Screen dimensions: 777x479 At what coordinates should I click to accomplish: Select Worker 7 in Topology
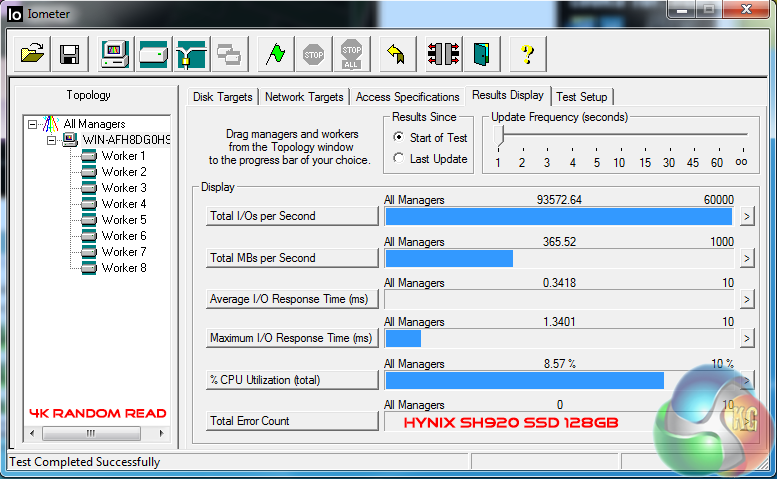123,252
